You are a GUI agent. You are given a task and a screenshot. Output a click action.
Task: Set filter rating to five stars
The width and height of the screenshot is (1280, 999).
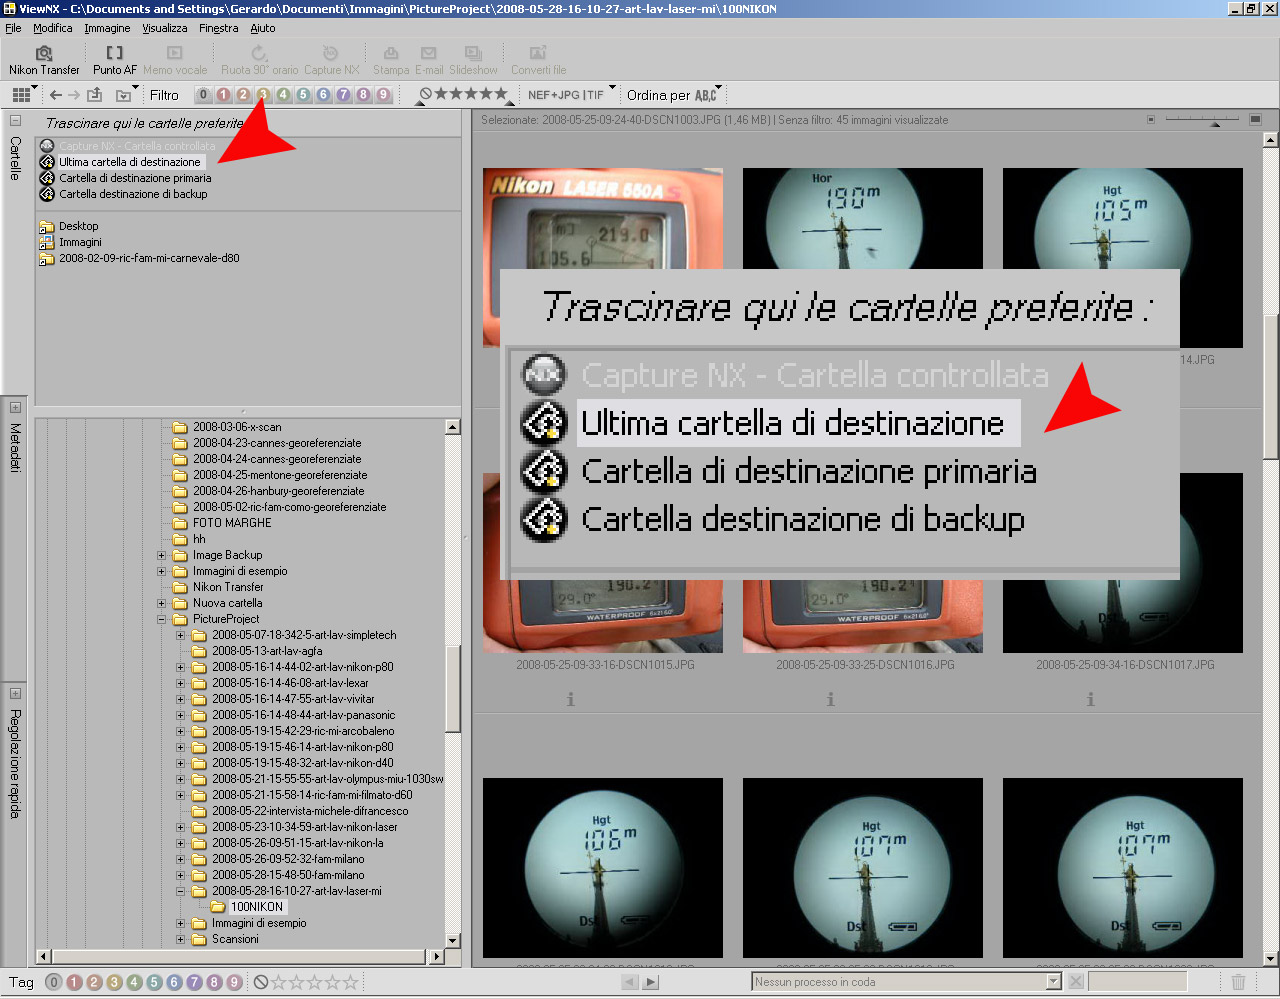[500, 94]
